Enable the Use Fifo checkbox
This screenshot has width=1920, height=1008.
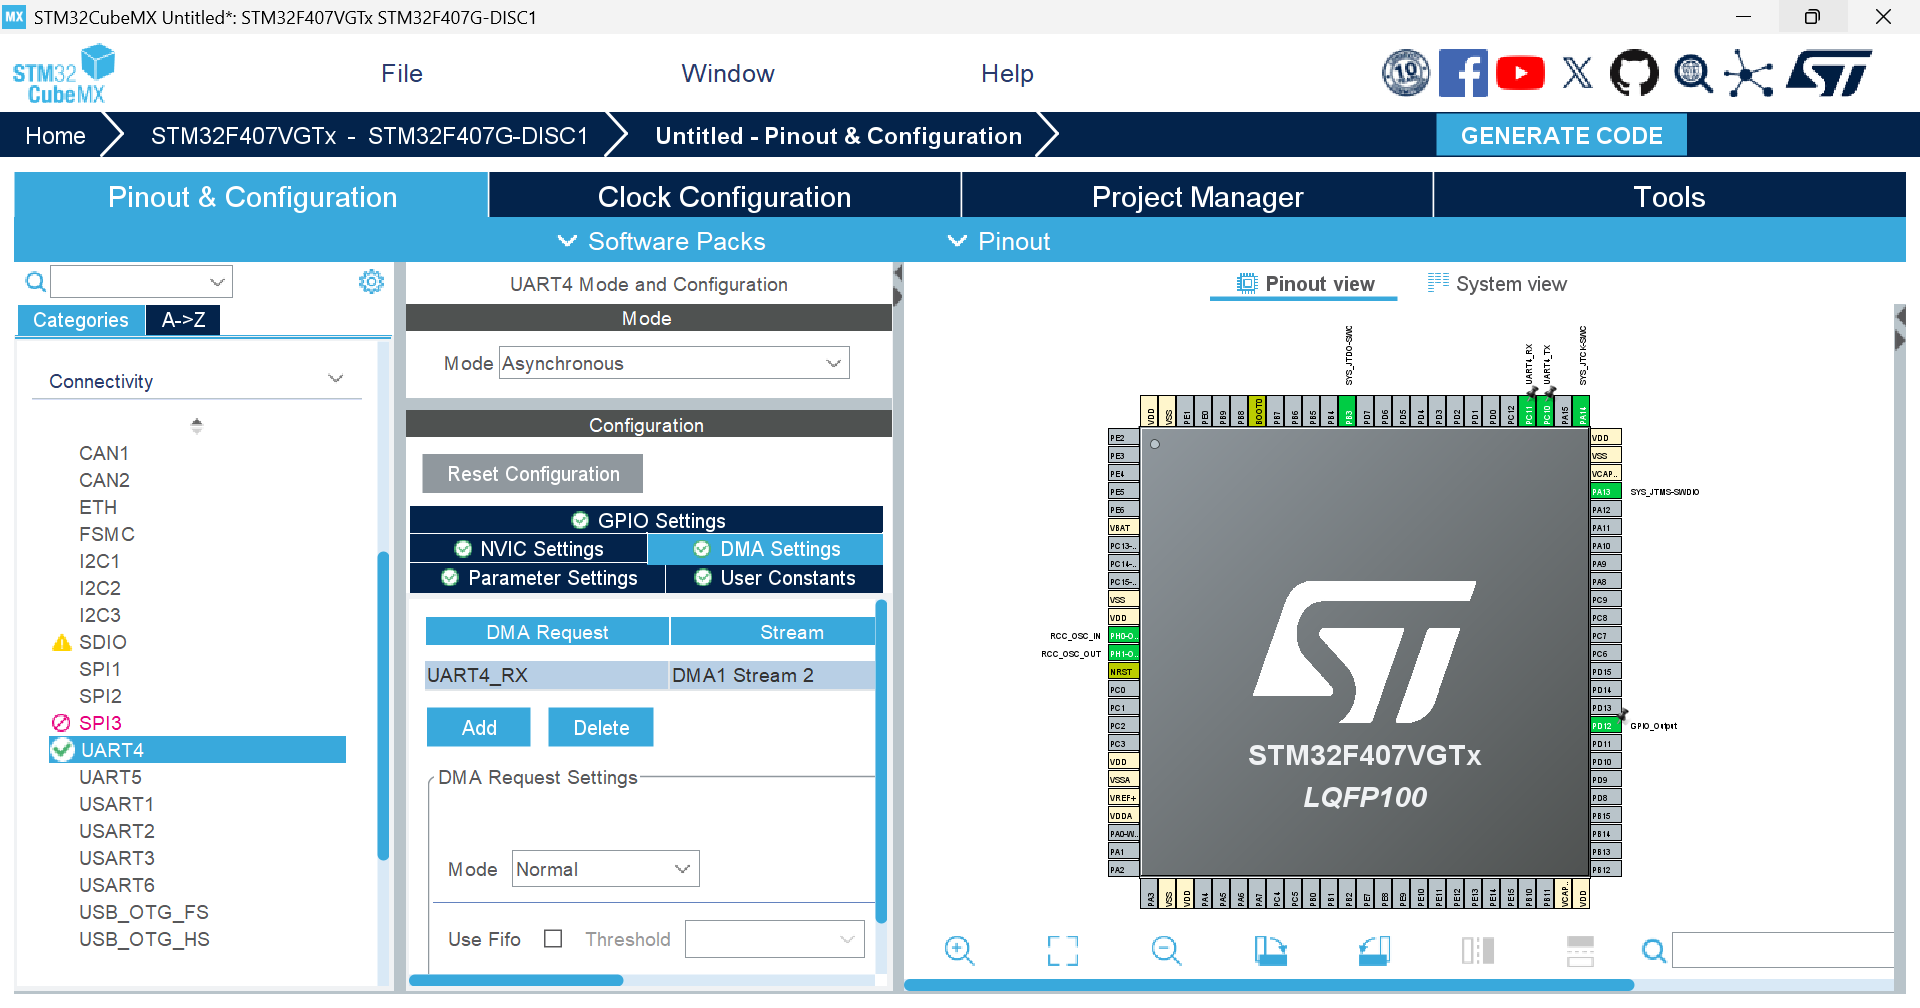[553, 938]
